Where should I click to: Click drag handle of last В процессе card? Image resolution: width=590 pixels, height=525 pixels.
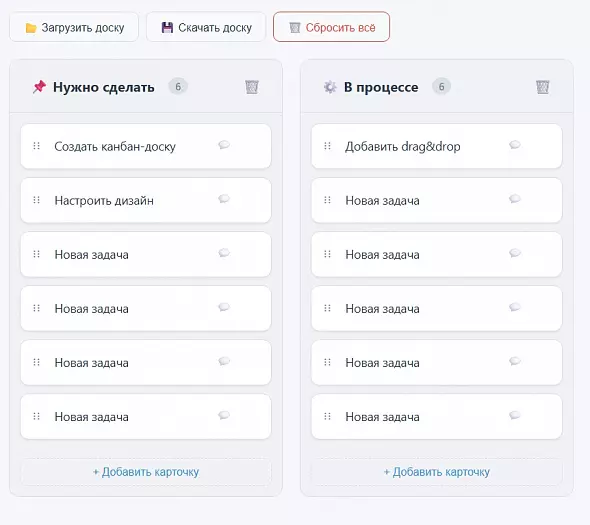click(x=327, y=416)
